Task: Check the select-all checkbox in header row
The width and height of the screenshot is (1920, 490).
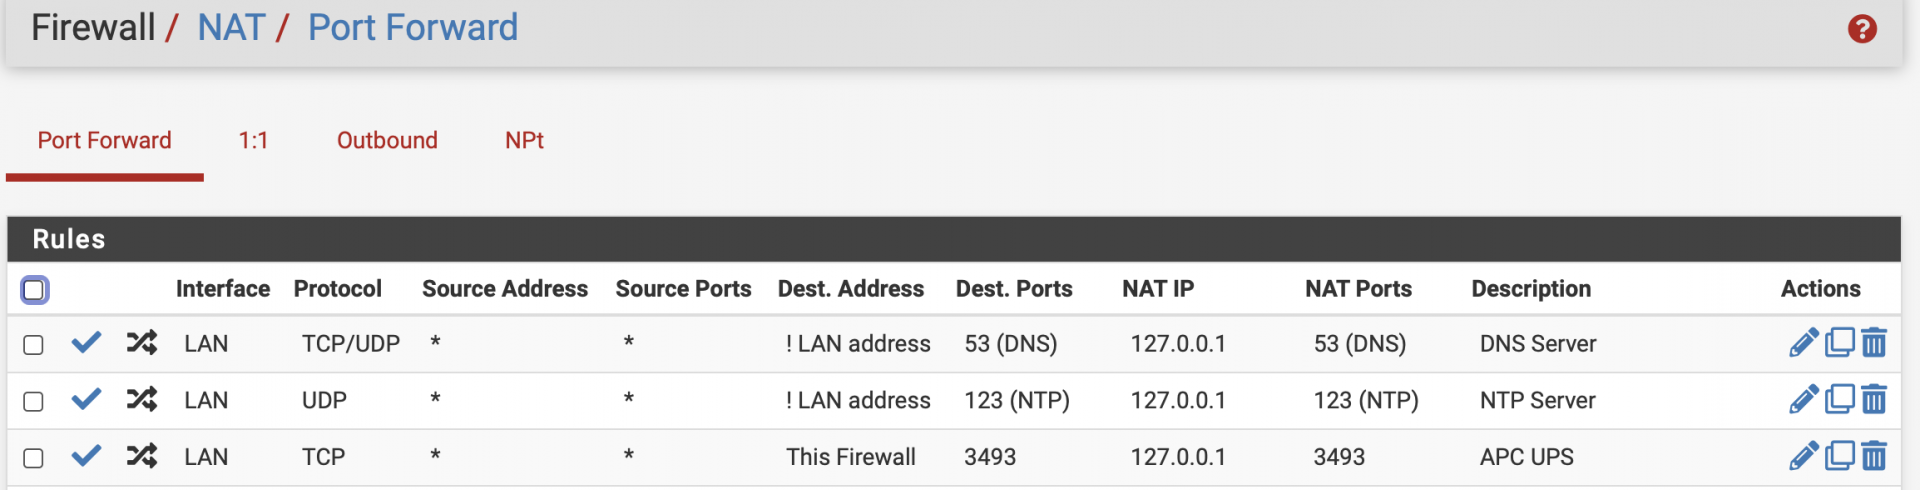Action: (x=34, y=290)
